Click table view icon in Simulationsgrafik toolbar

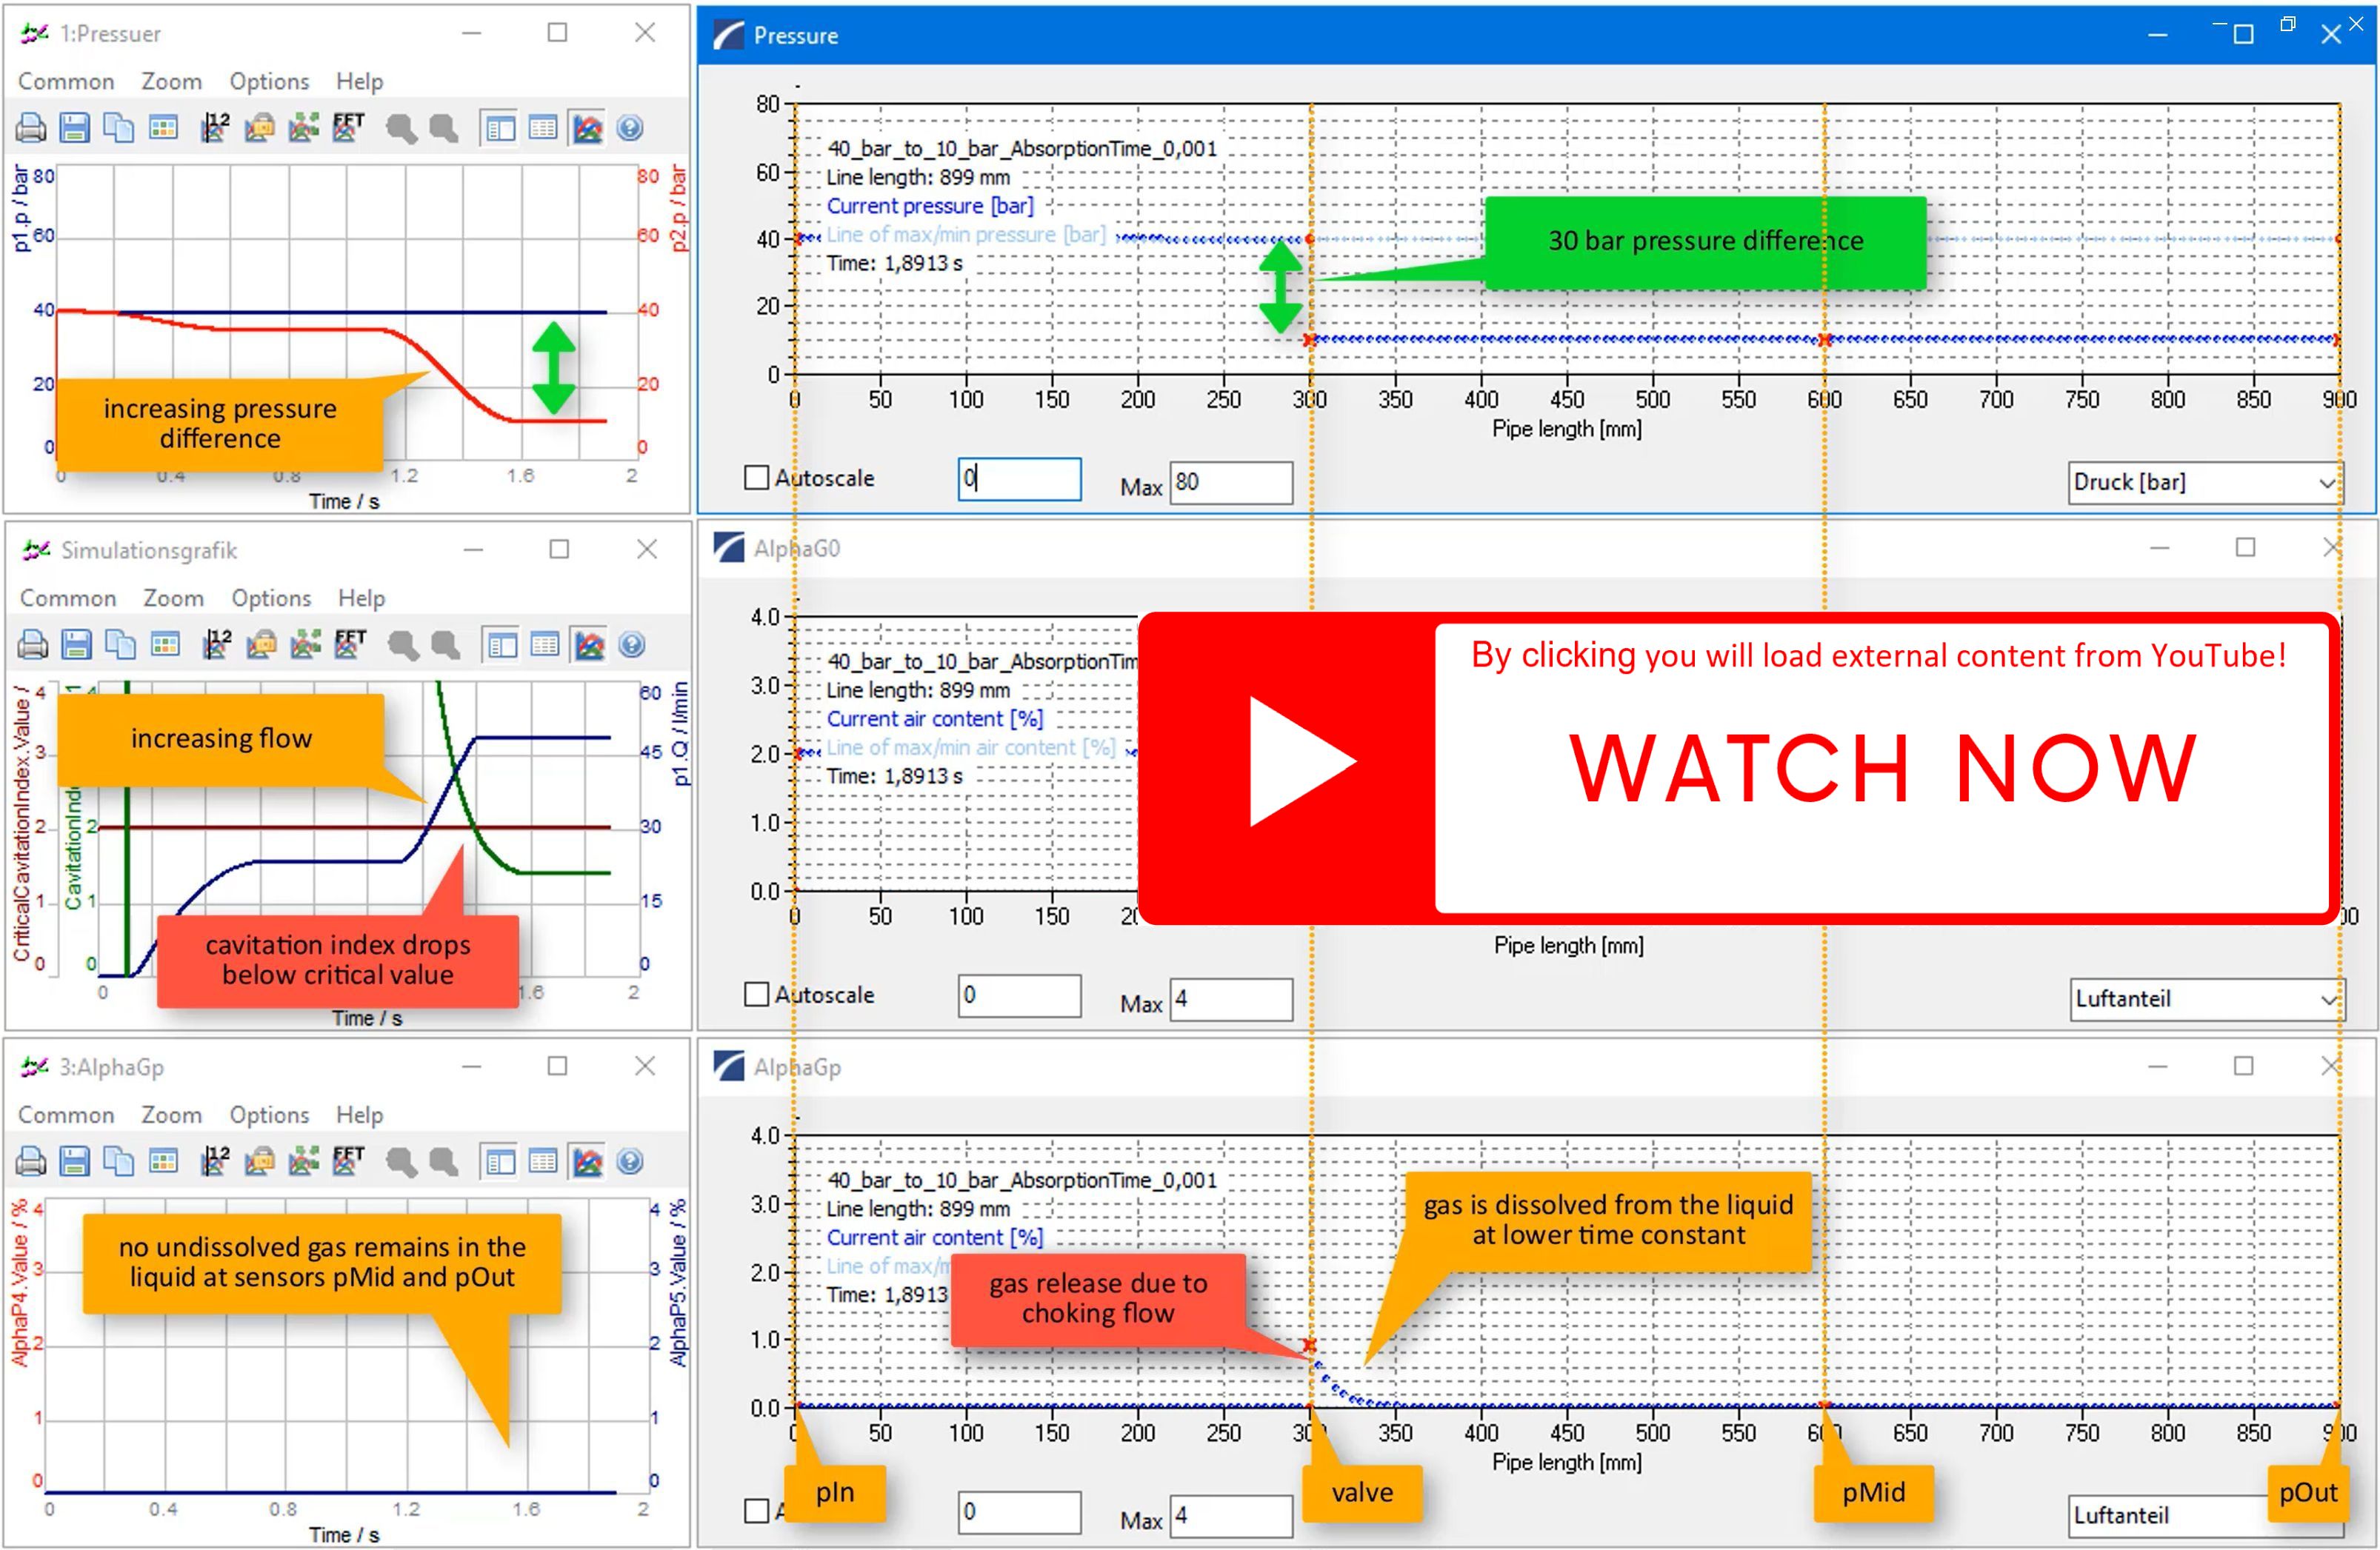545,645
